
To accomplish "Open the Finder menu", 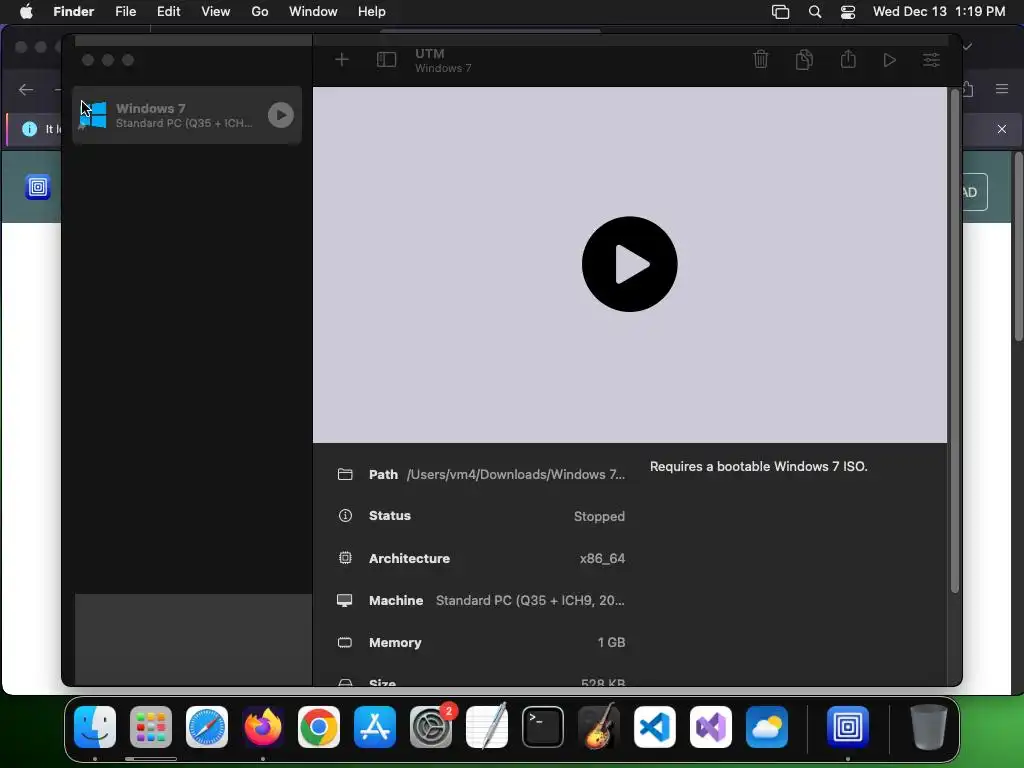I will (x=73, y=12).
